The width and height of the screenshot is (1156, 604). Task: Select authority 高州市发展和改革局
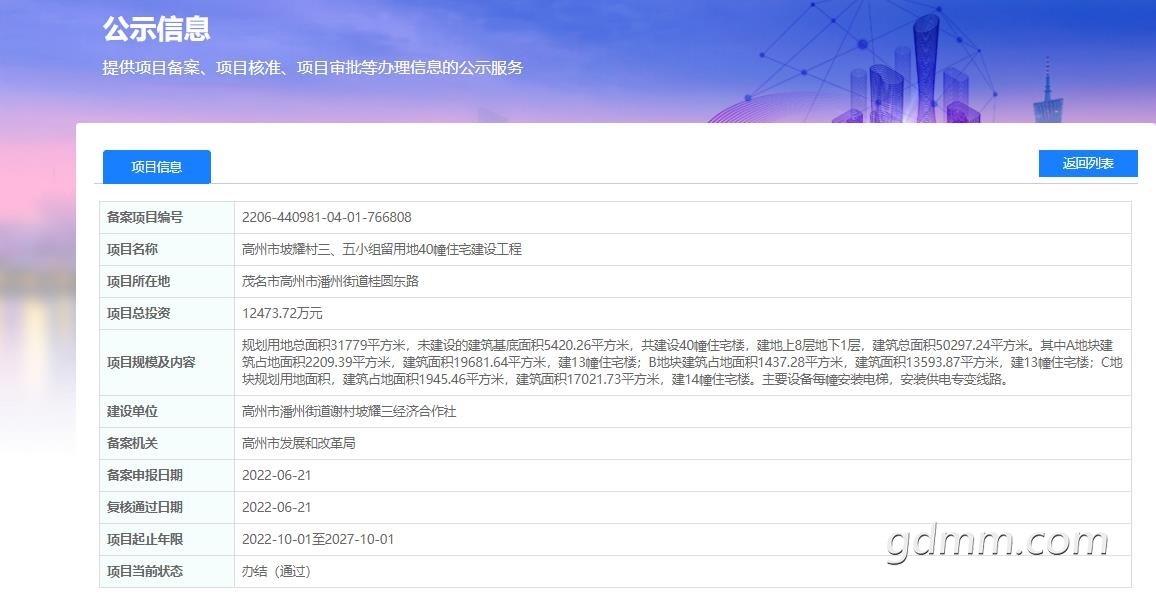[x=299, y=443]
